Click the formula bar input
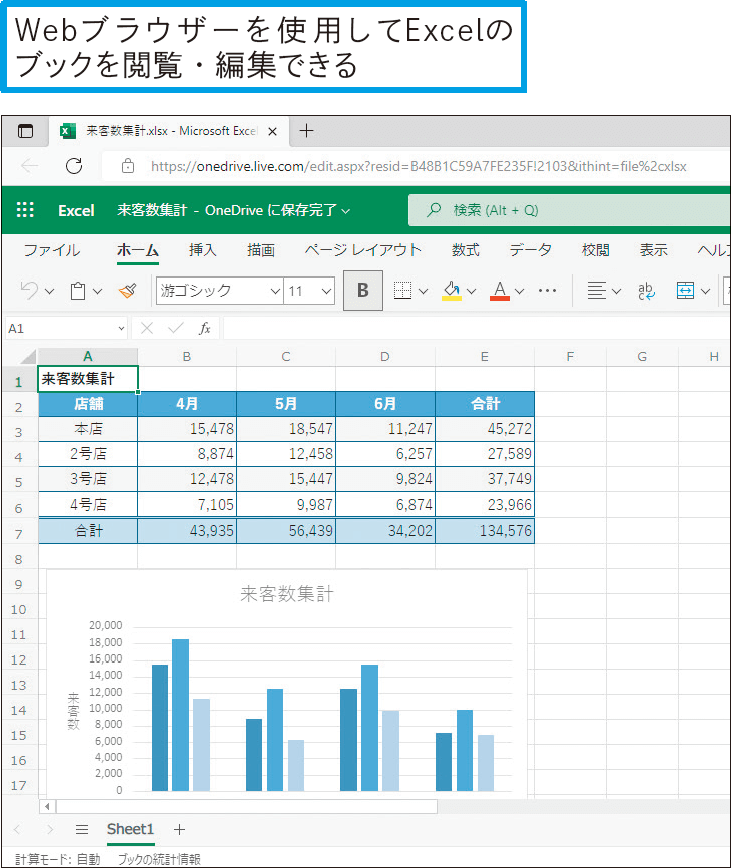Screen dimensions: 731x868 pyautogui.click(x=477, y=328)
